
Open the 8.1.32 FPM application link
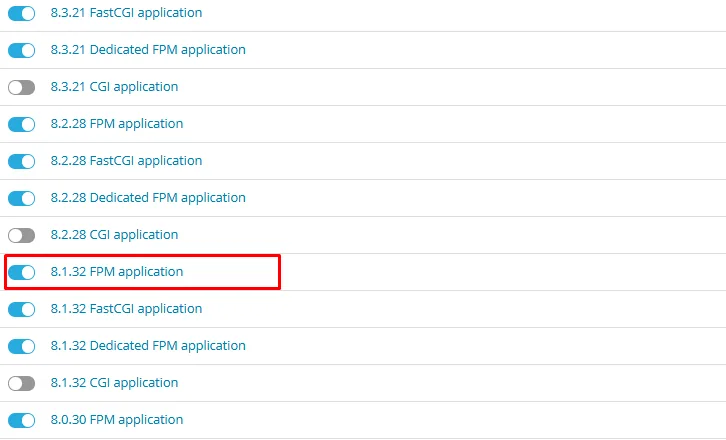(x=116, y=272)
